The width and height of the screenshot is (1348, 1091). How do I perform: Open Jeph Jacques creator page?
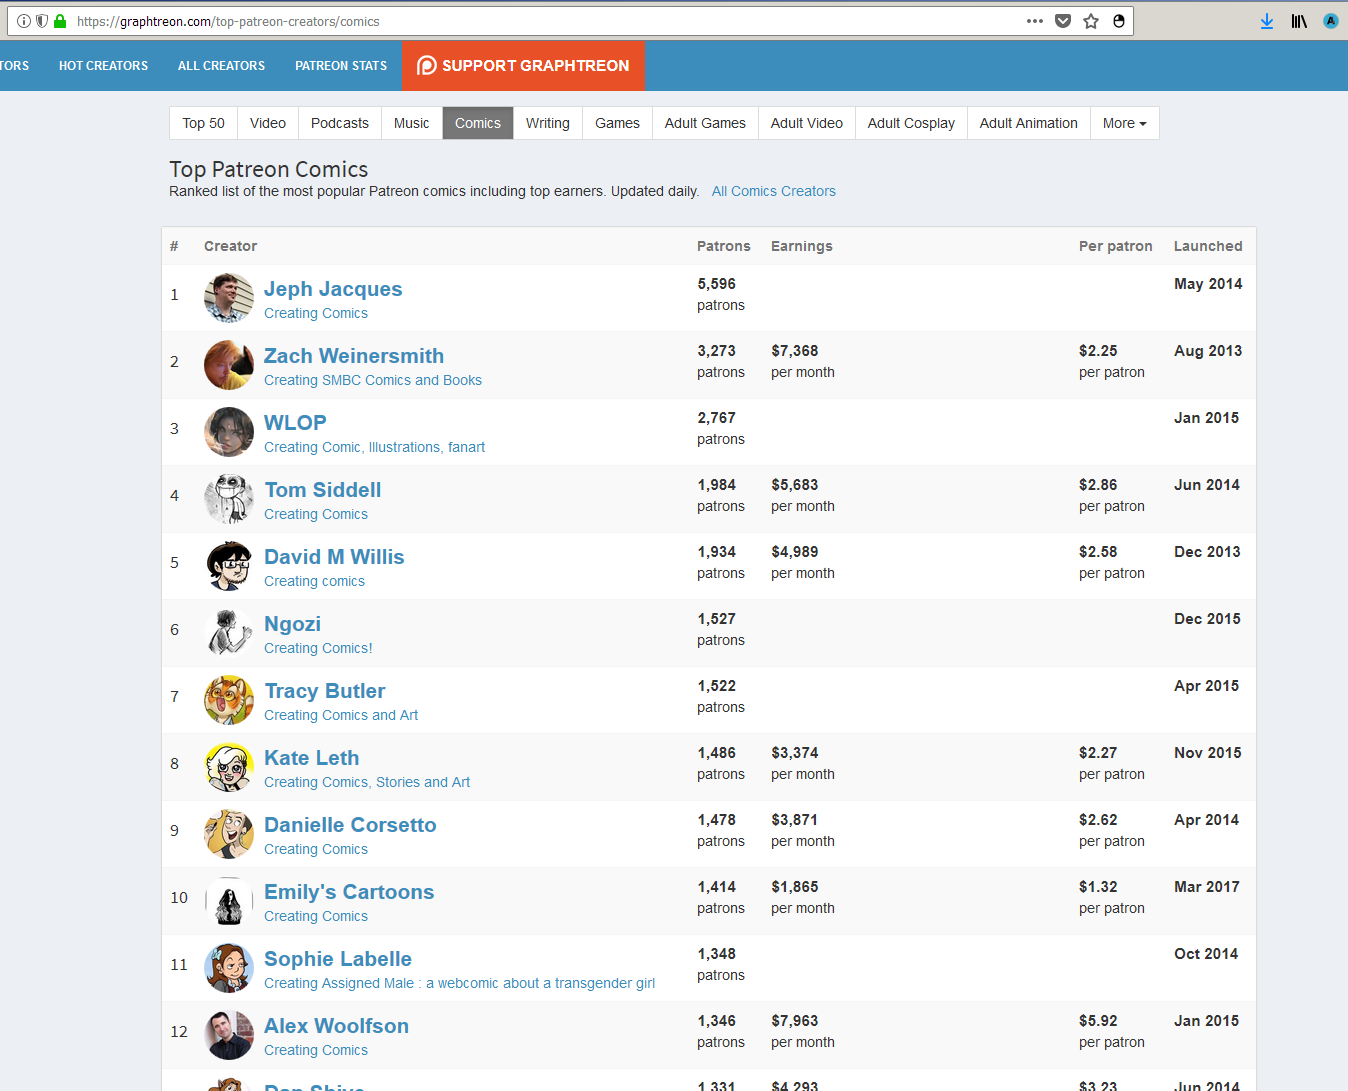(333, 289)
